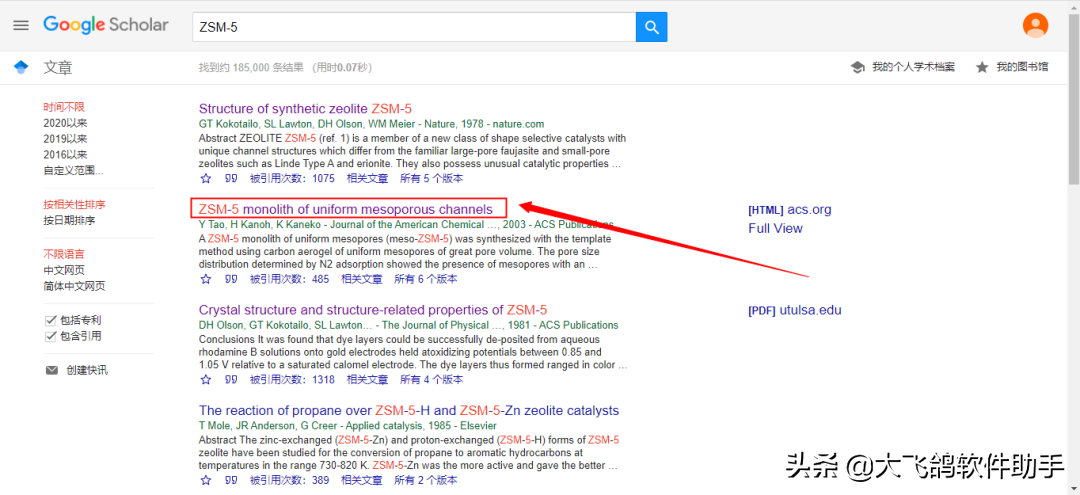Open the hamburger menu icon

point(21,25)
